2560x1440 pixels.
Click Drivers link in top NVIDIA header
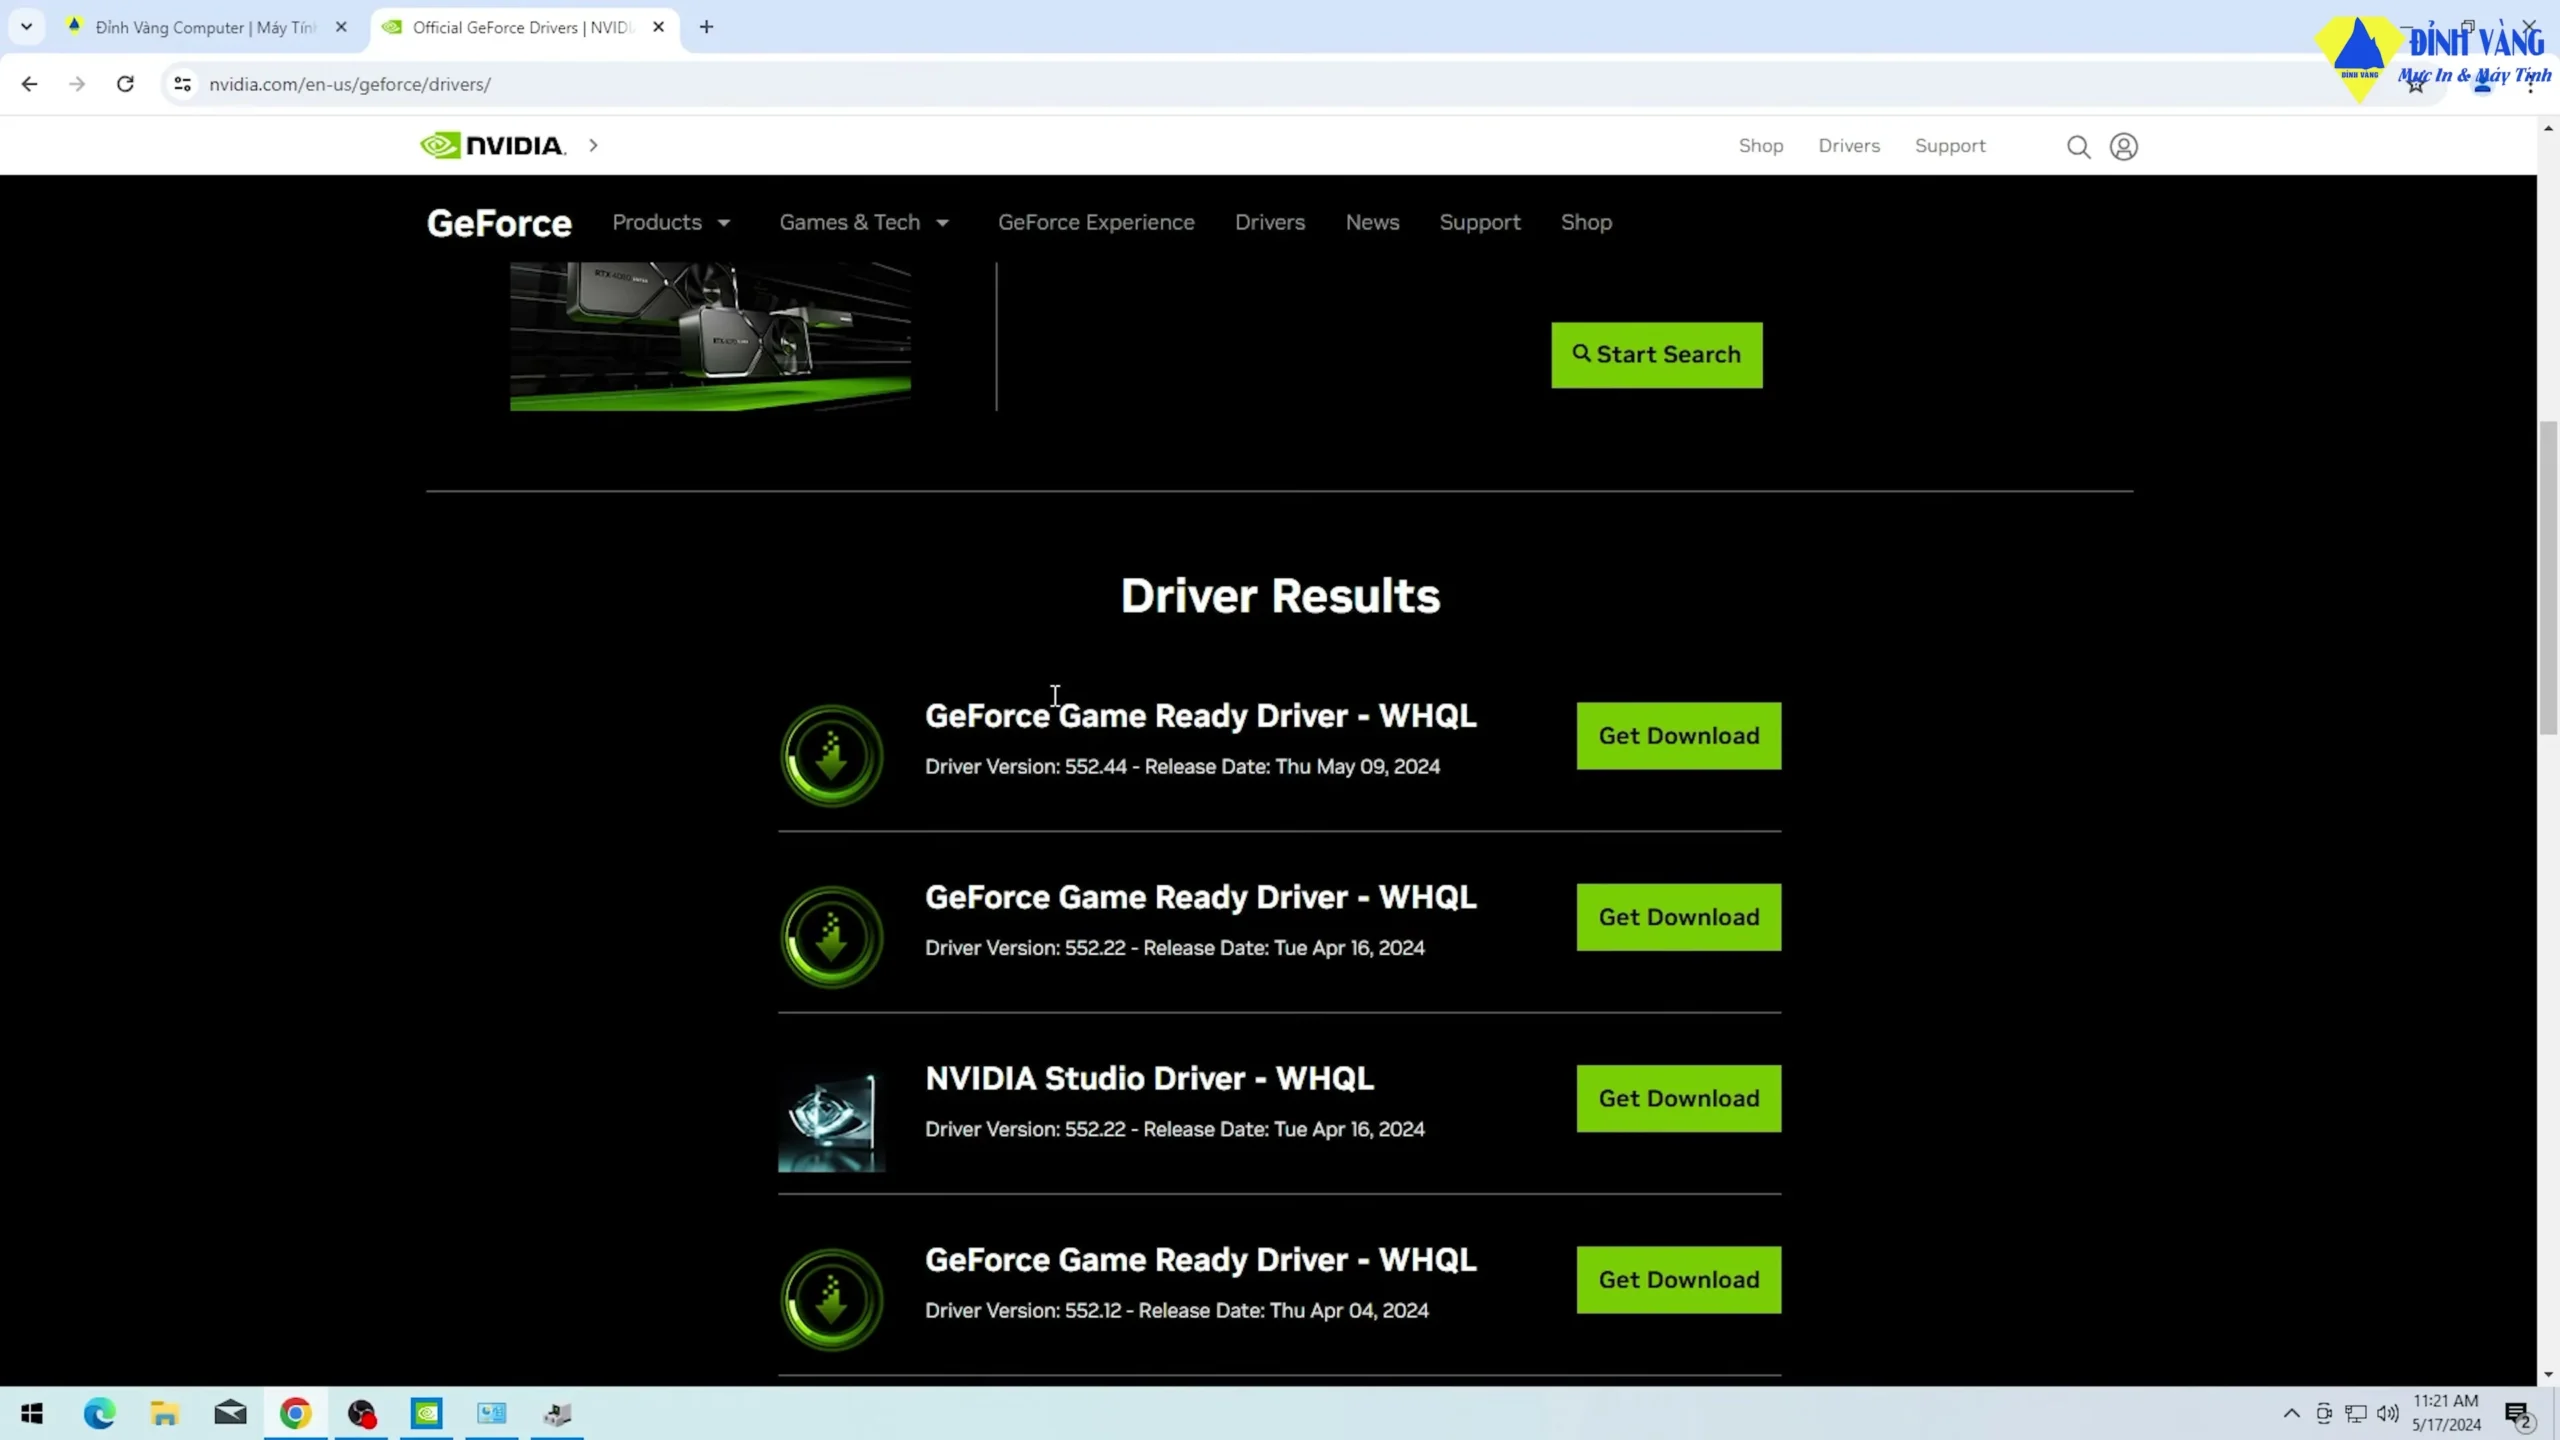pos(1849,146)
